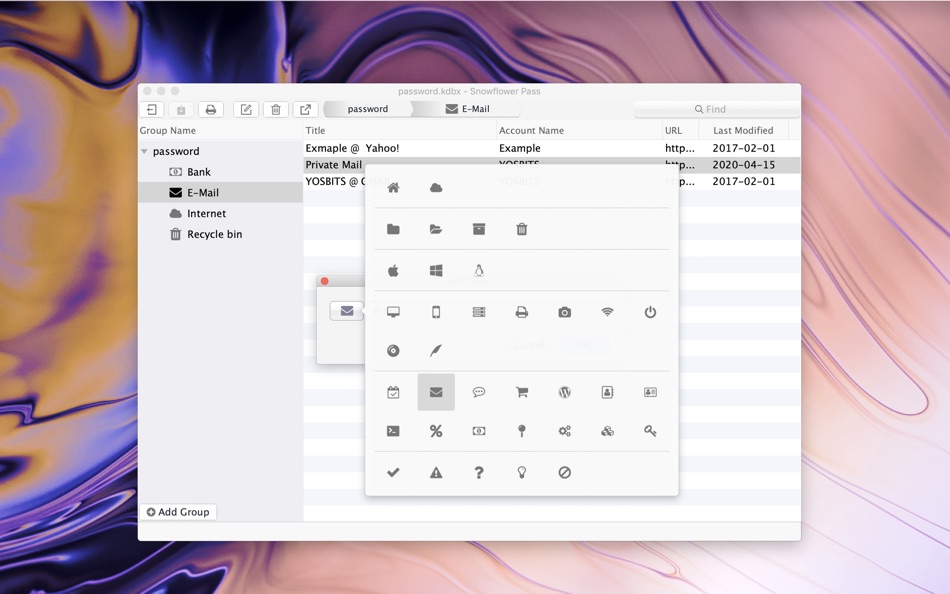Click the print toolbar button
Image resolution: width=950 pixels, height=594 pixels.
click(210, 109)
